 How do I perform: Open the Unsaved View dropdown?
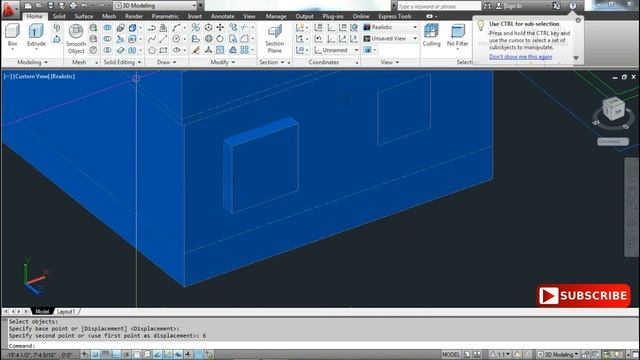tap(390, 38)
